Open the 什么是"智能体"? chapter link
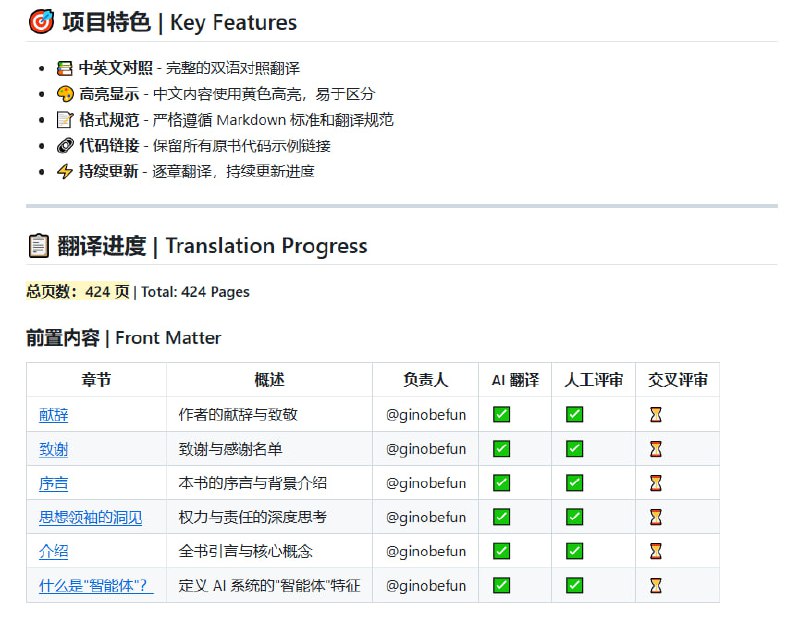 [x=95, y=585]
